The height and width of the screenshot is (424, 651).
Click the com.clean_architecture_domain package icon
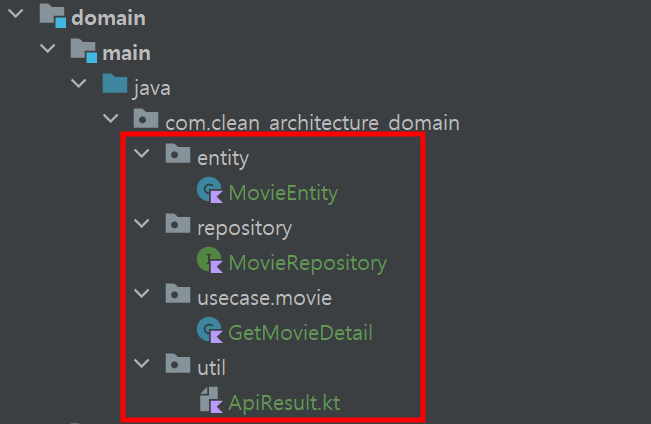[x=146, y=119]
